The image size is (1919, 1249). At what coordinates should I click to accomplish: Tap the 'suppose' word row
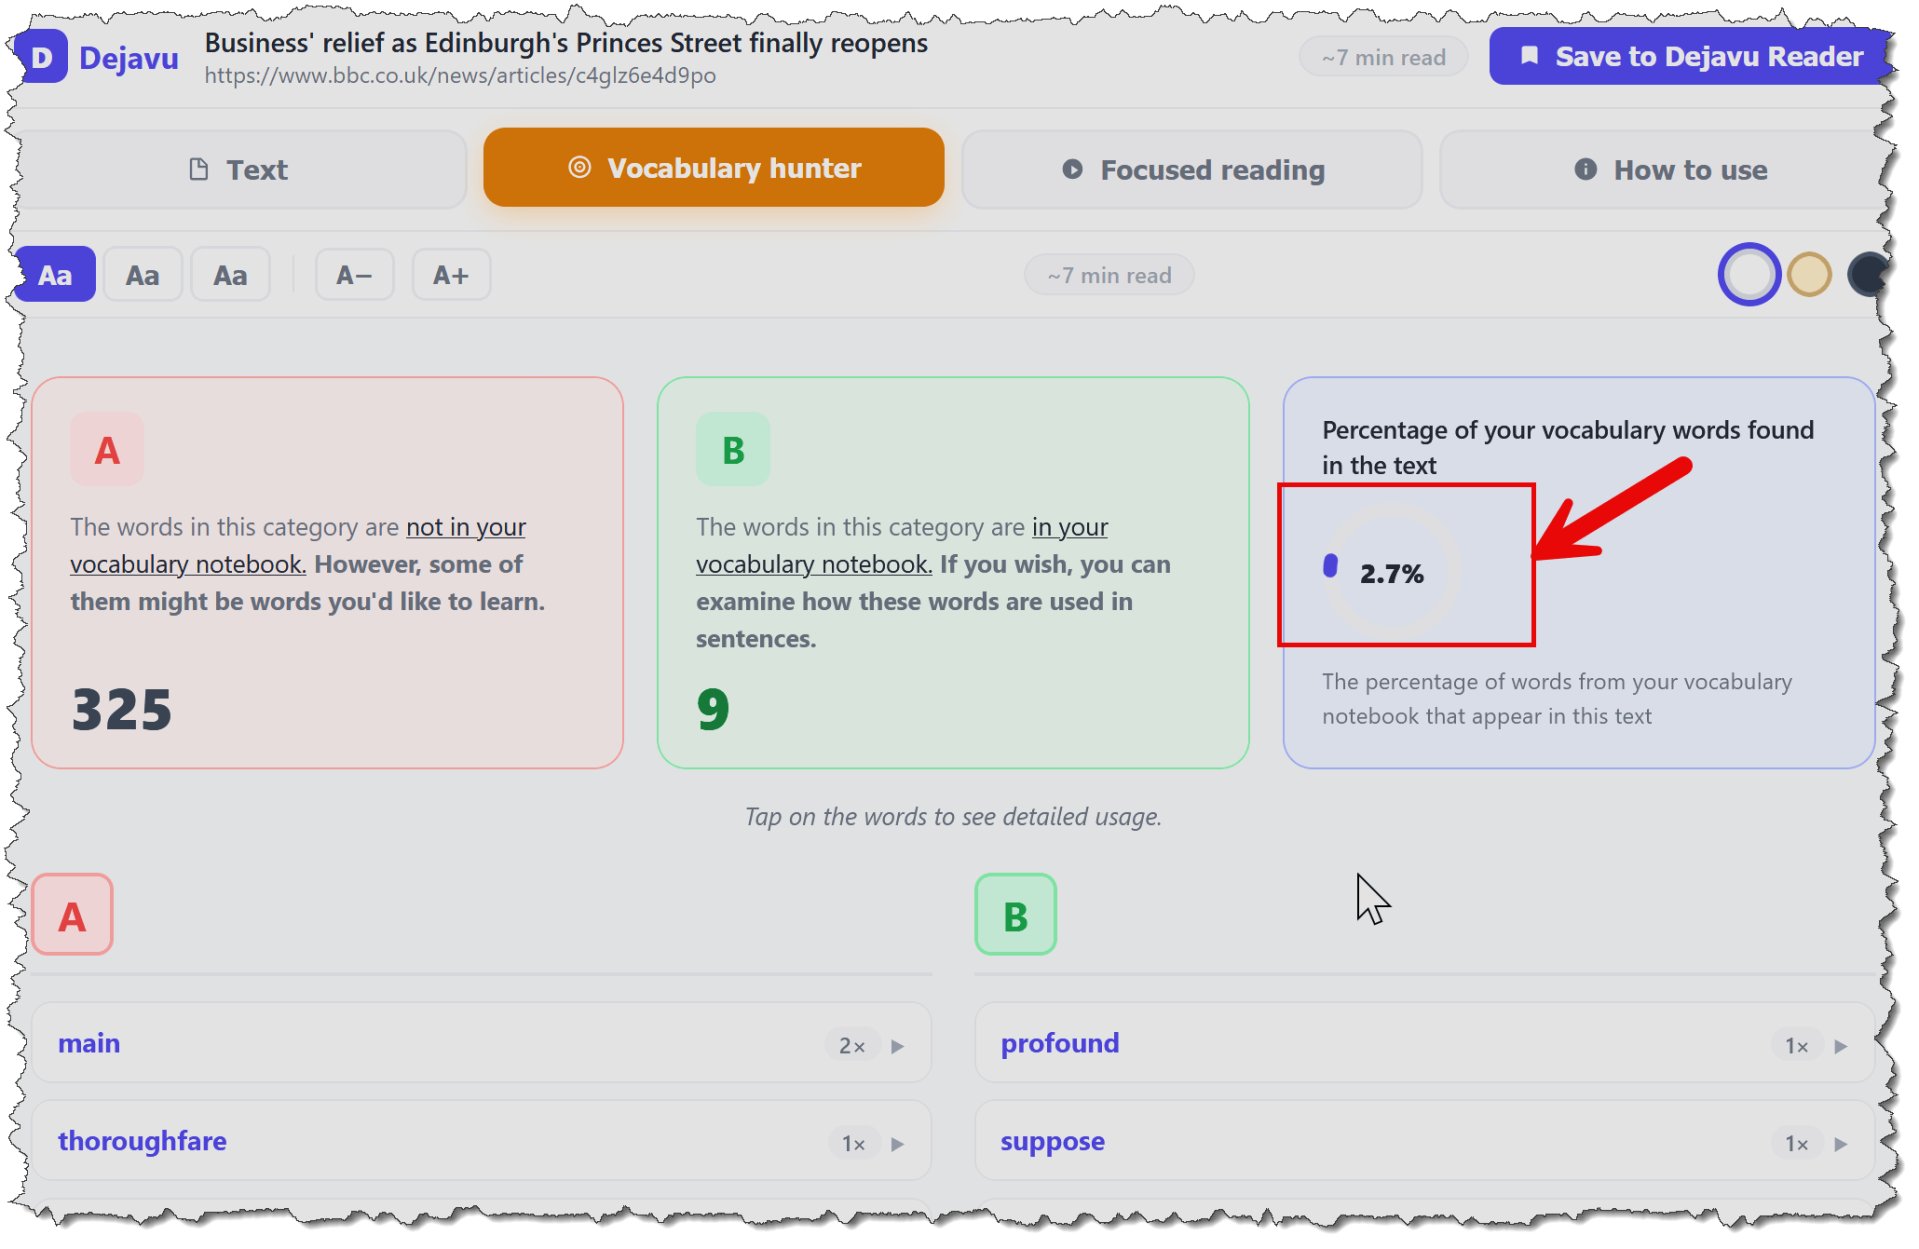(x=1425, y=1142)
